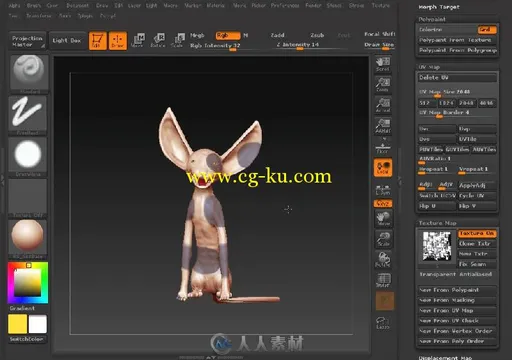Open the material sphere picker
Image resolution: width=512 pixels, height=360 pixels.
[x=28, y=239]
